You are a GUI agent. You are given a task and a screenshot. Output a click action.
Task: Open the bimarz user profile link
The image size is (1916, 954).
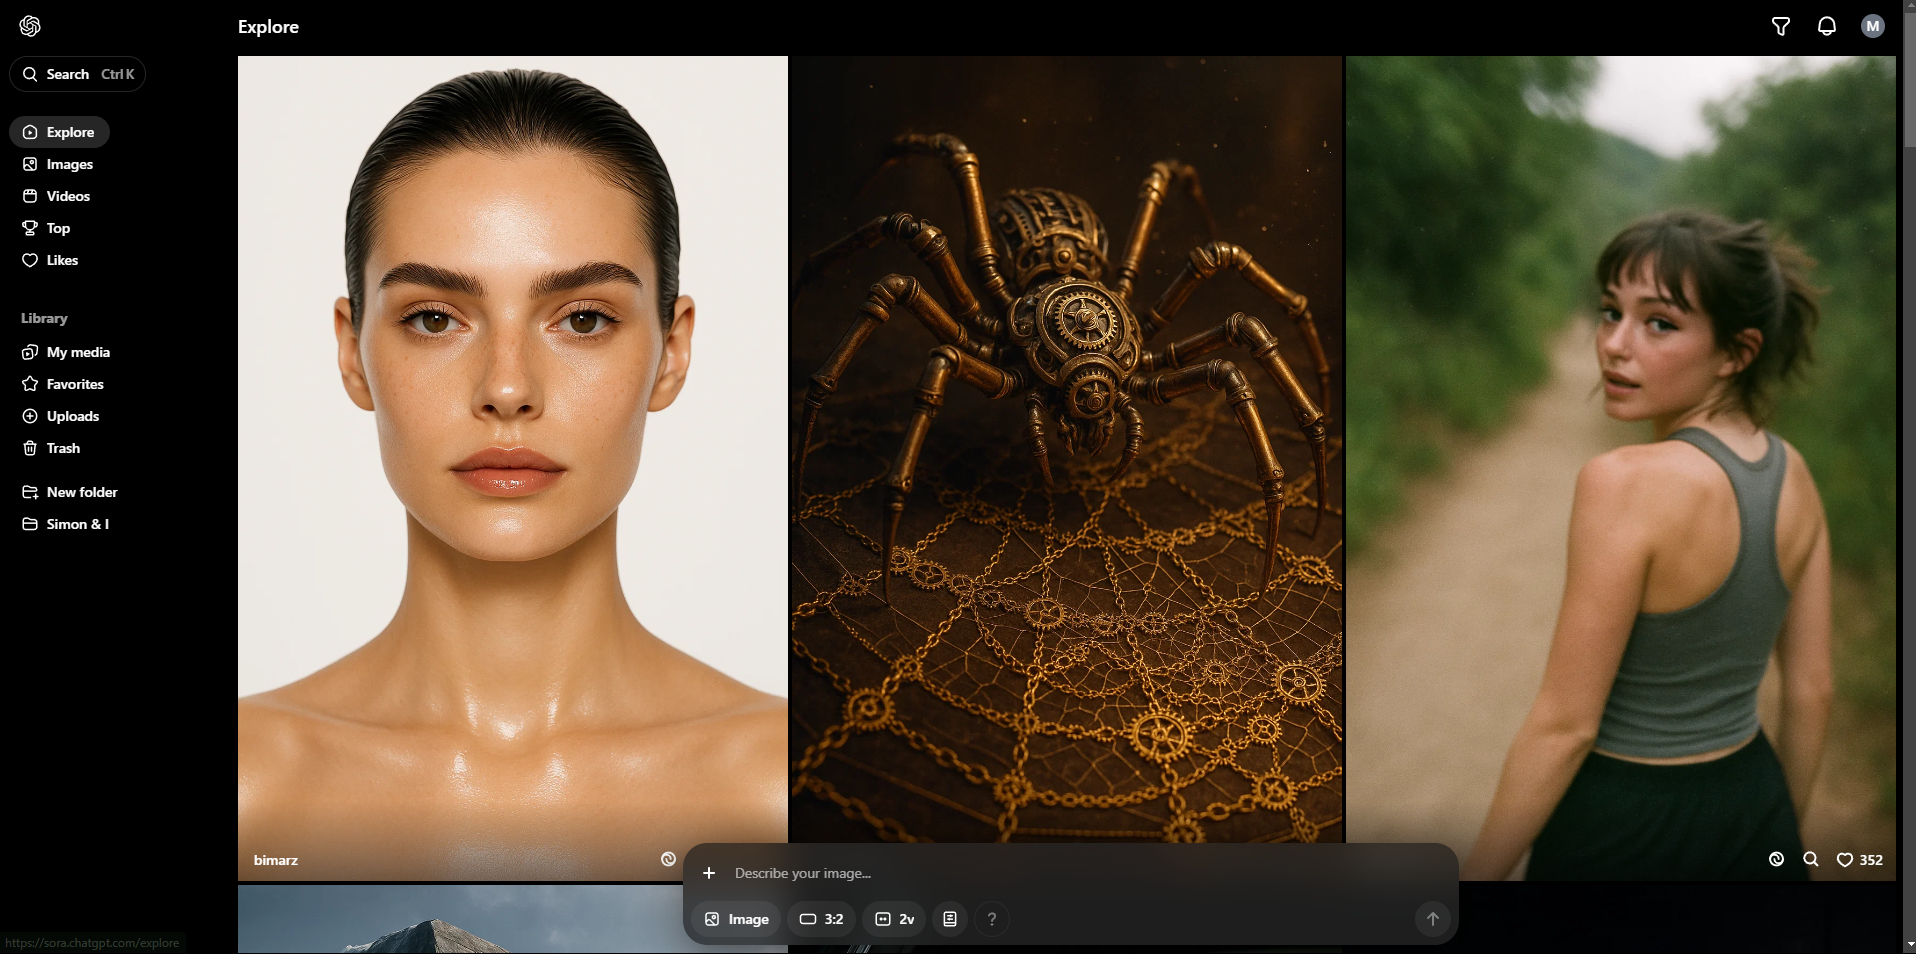pyautogui.click(x=276, y=860)
